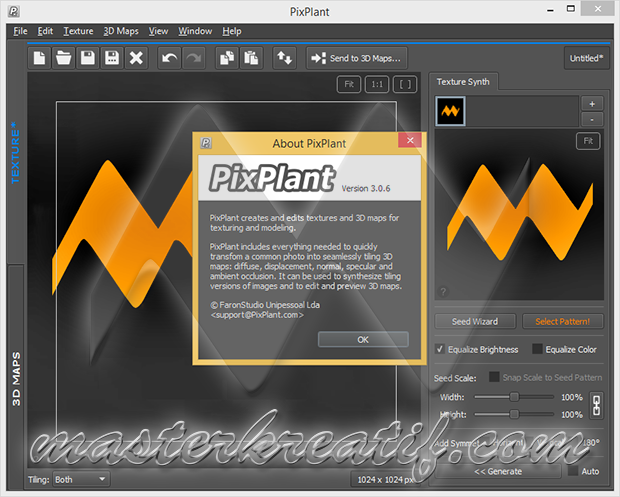Enable Equalize Color checkbox
This screenshot has height=497, width=620.
537,349
